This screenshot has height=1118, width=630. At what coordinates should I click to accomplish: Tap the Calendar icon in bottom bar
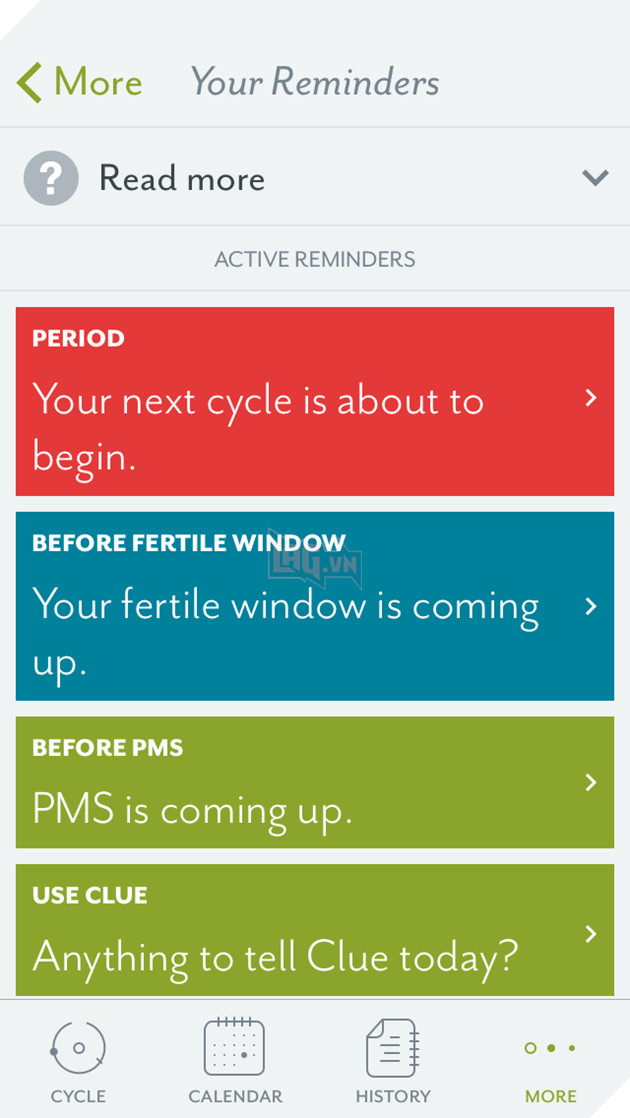click(234, 1048)
